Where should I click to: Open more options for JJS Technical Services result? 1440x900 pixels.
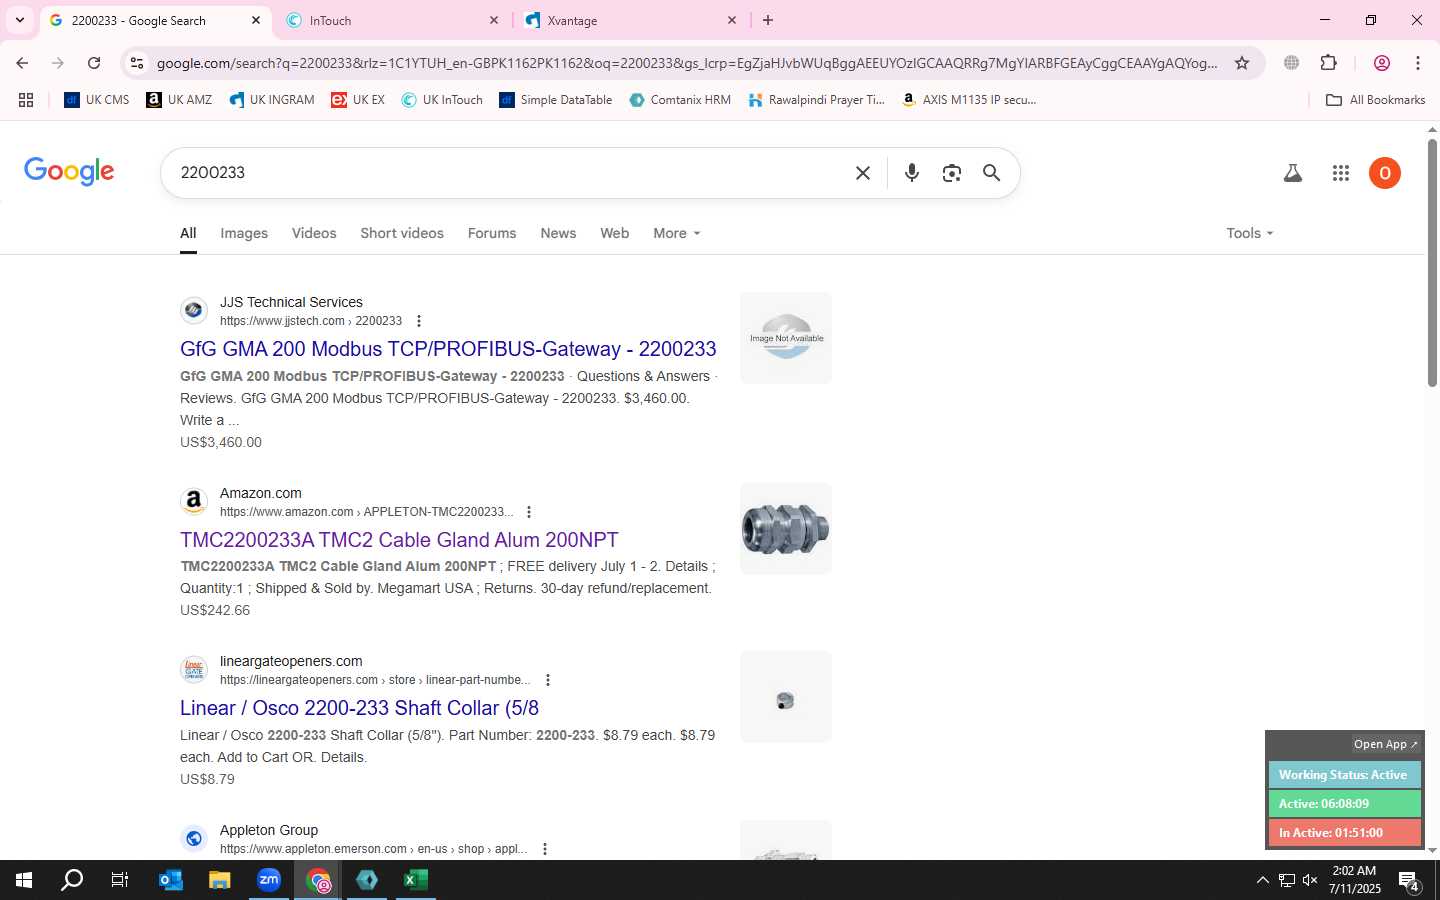tap(419, 321)
